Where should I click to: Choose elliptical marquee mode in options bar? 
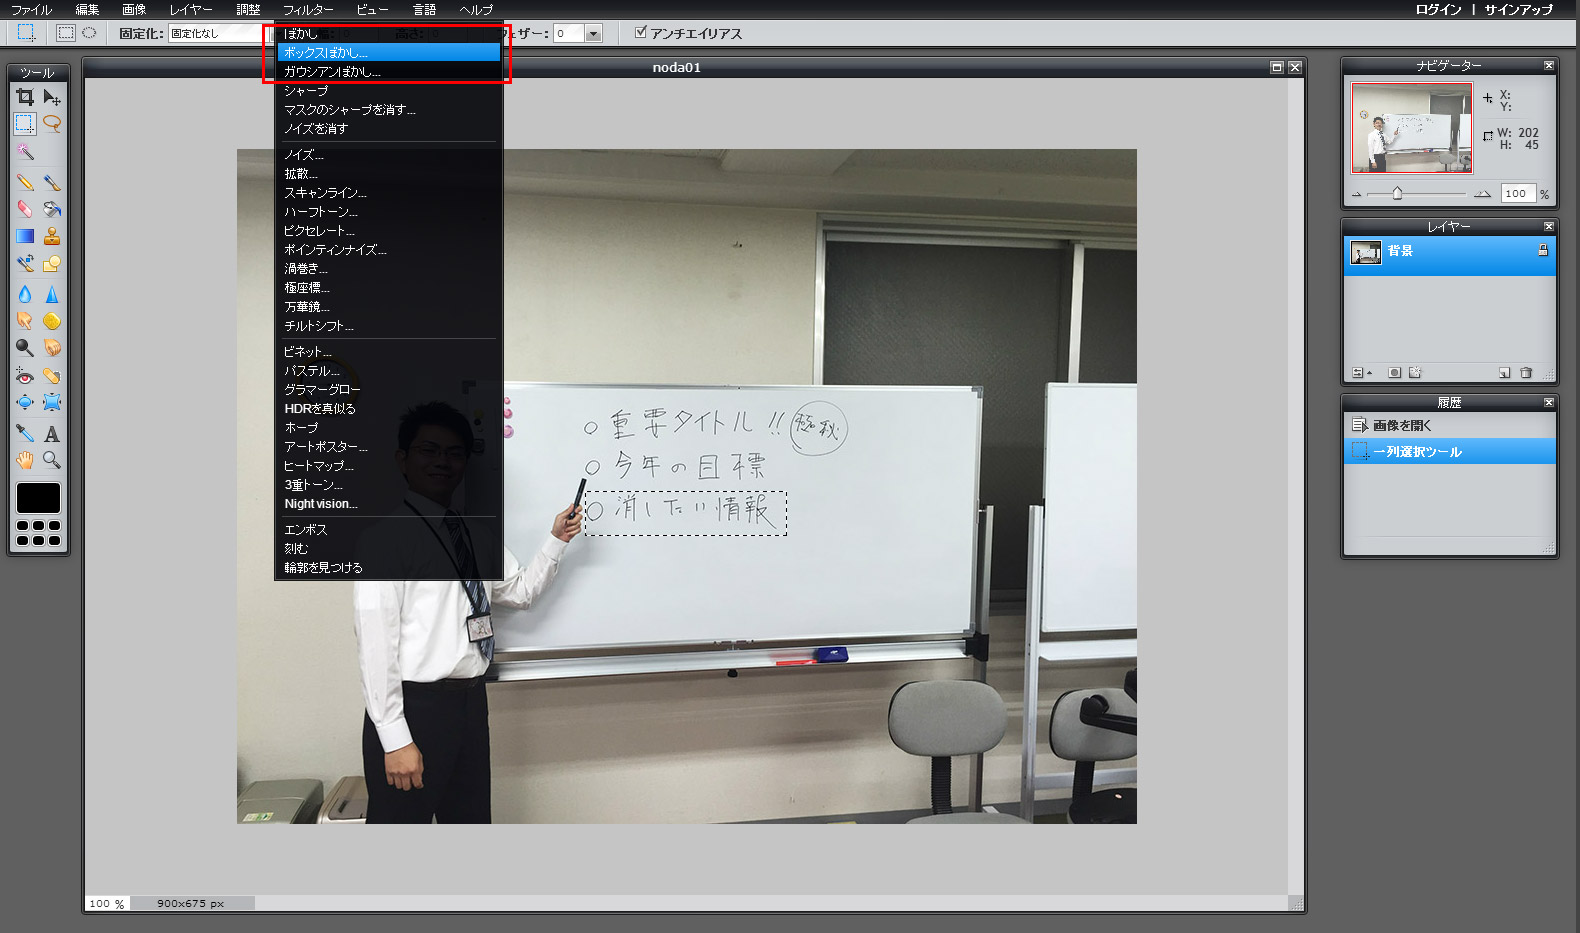click(x=89, y=33)
